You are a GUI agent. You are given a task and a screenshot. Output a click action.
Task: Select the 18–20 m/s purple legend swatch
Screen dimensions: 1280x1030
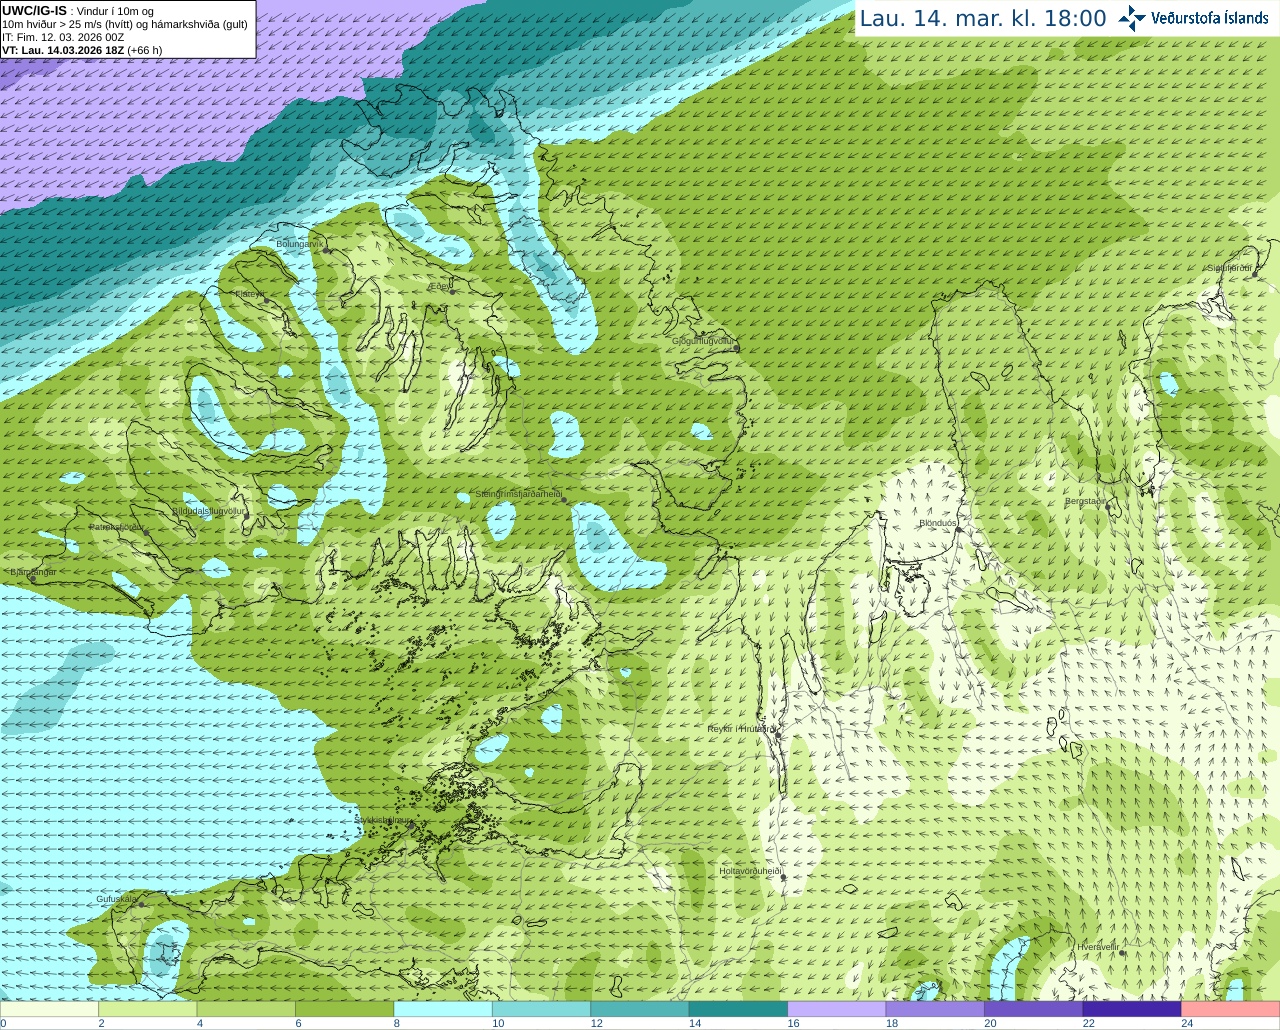[935, 1009]
